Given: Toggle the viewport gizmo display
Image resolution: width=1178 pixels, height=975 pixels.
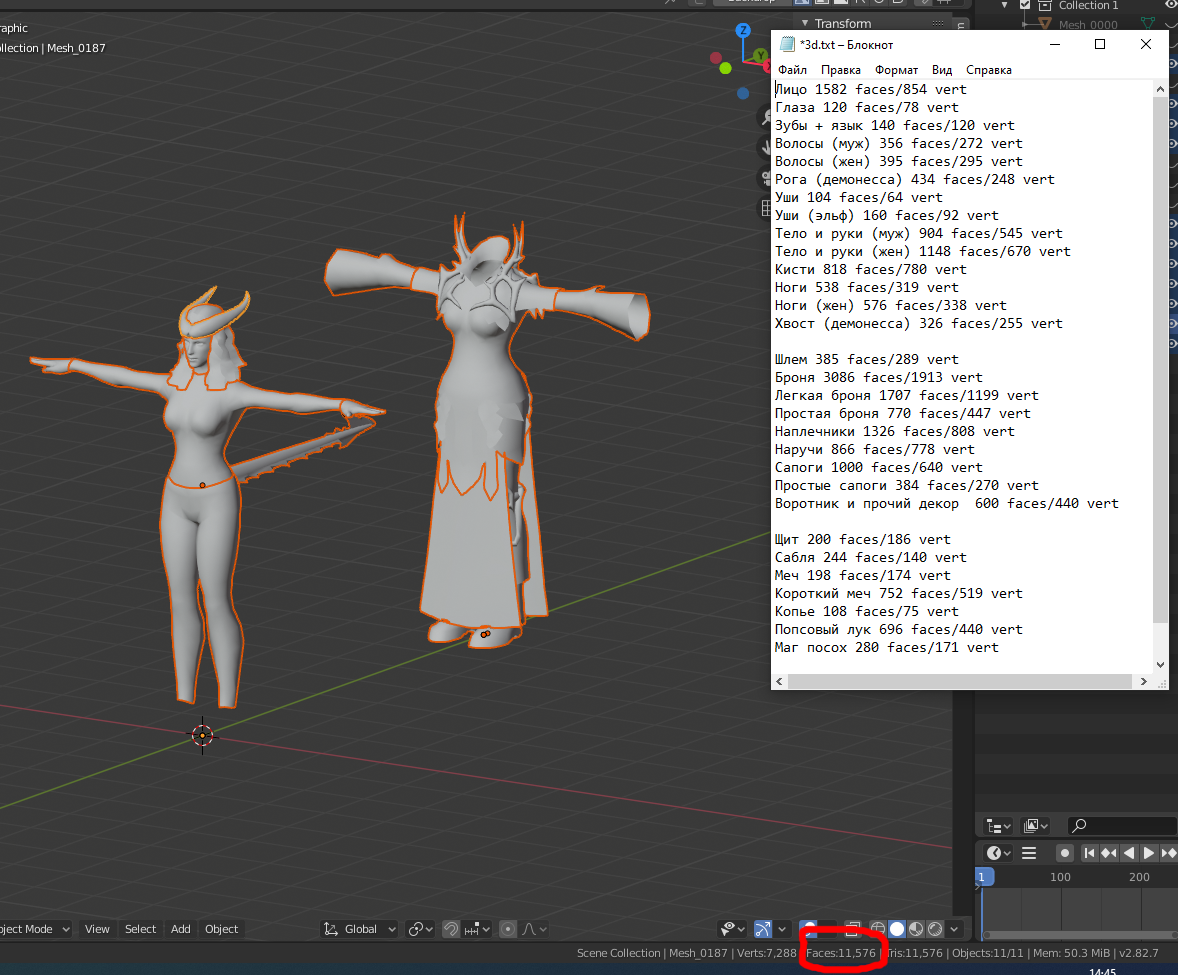Looking at the screenshot, I should 763,929.
